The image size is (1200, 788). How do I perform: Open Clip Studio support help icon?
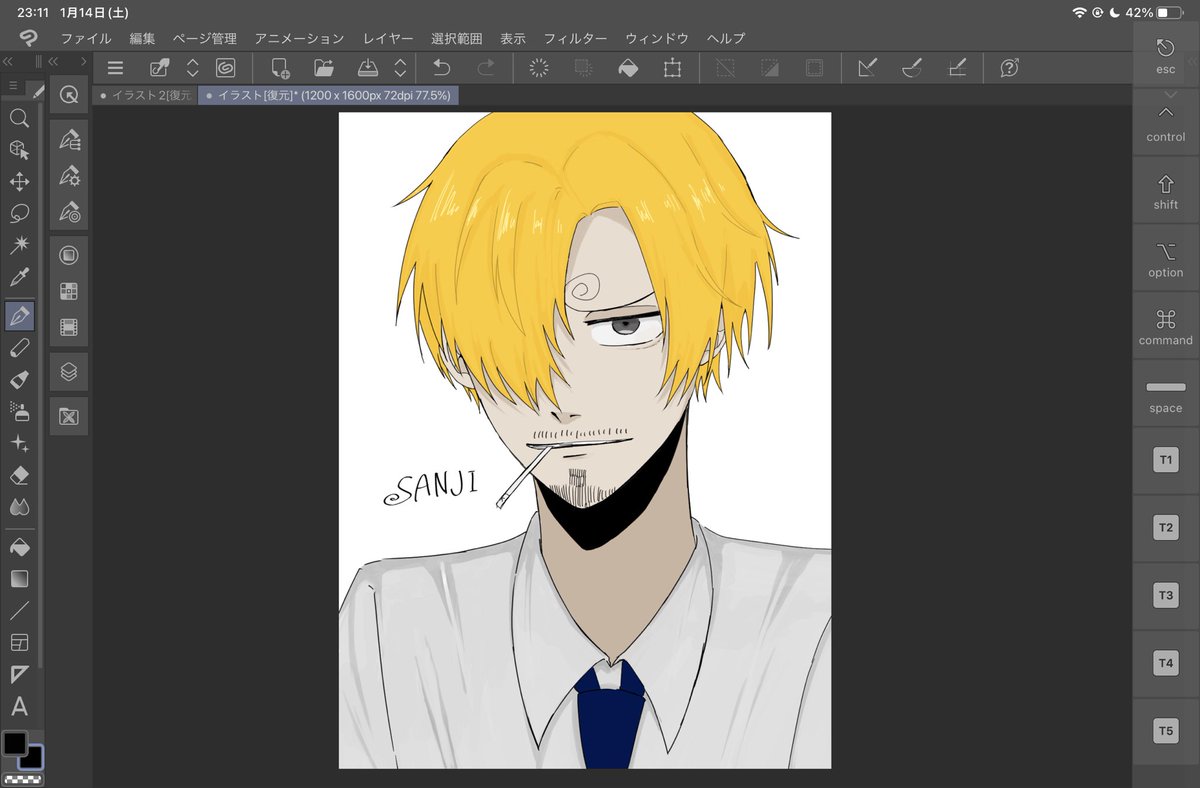tap(1010, 68)
